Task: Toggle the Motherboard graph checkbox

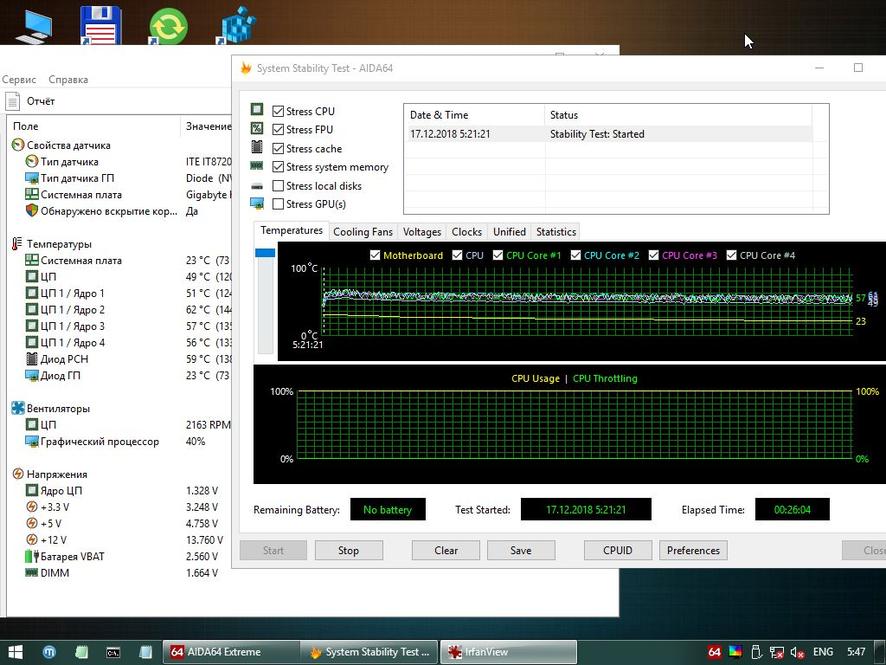Action: (x=375, y=255)
